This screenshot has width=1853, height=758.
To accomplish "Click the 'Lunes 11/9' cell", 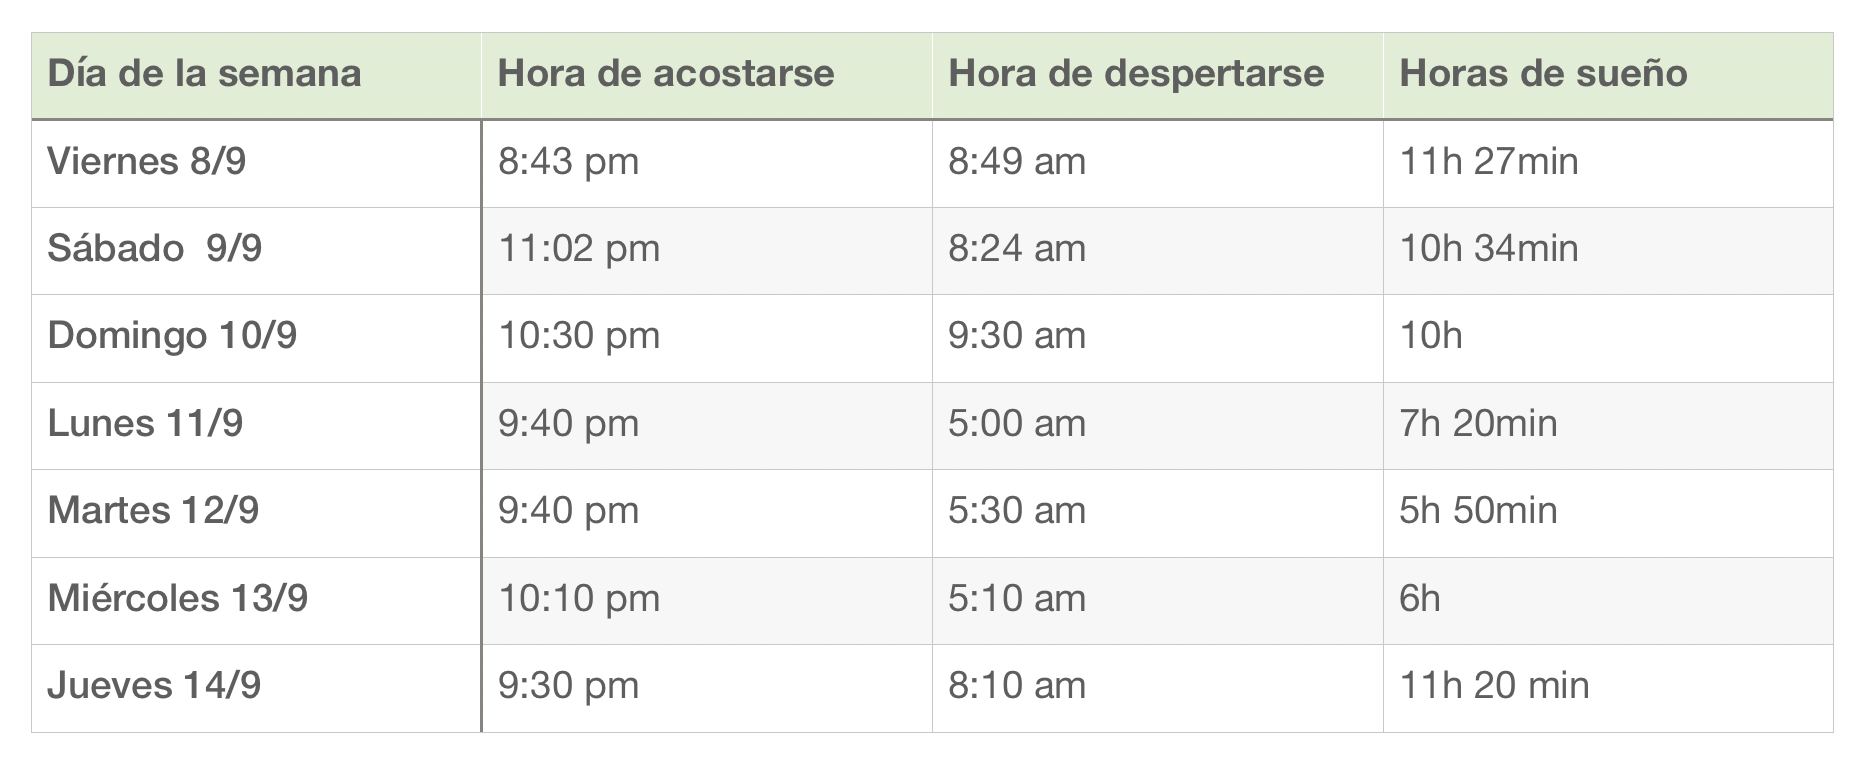I will 145,424.
